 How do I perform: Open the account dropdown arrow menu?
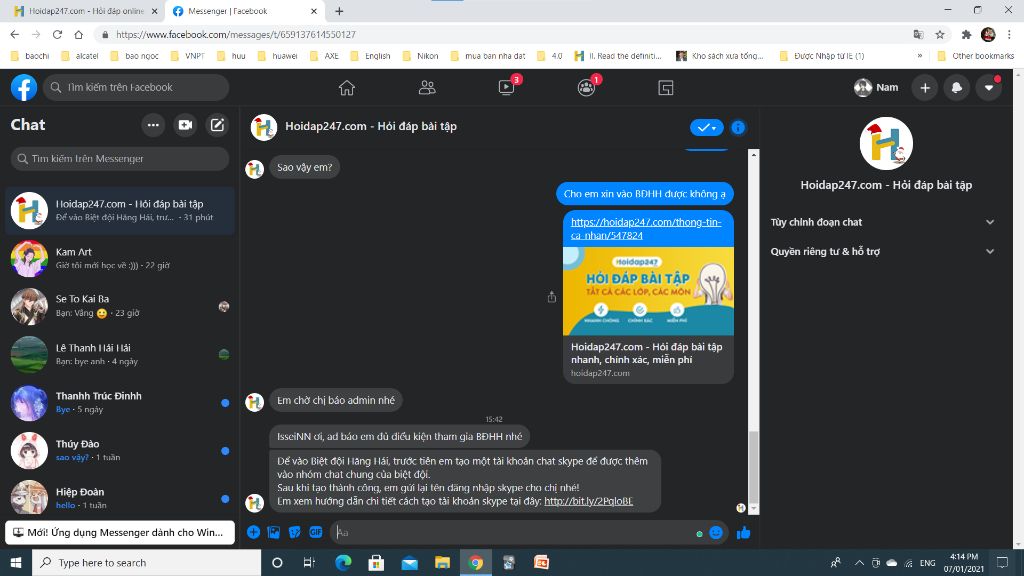pyautogui.click(x=989, y=88)
